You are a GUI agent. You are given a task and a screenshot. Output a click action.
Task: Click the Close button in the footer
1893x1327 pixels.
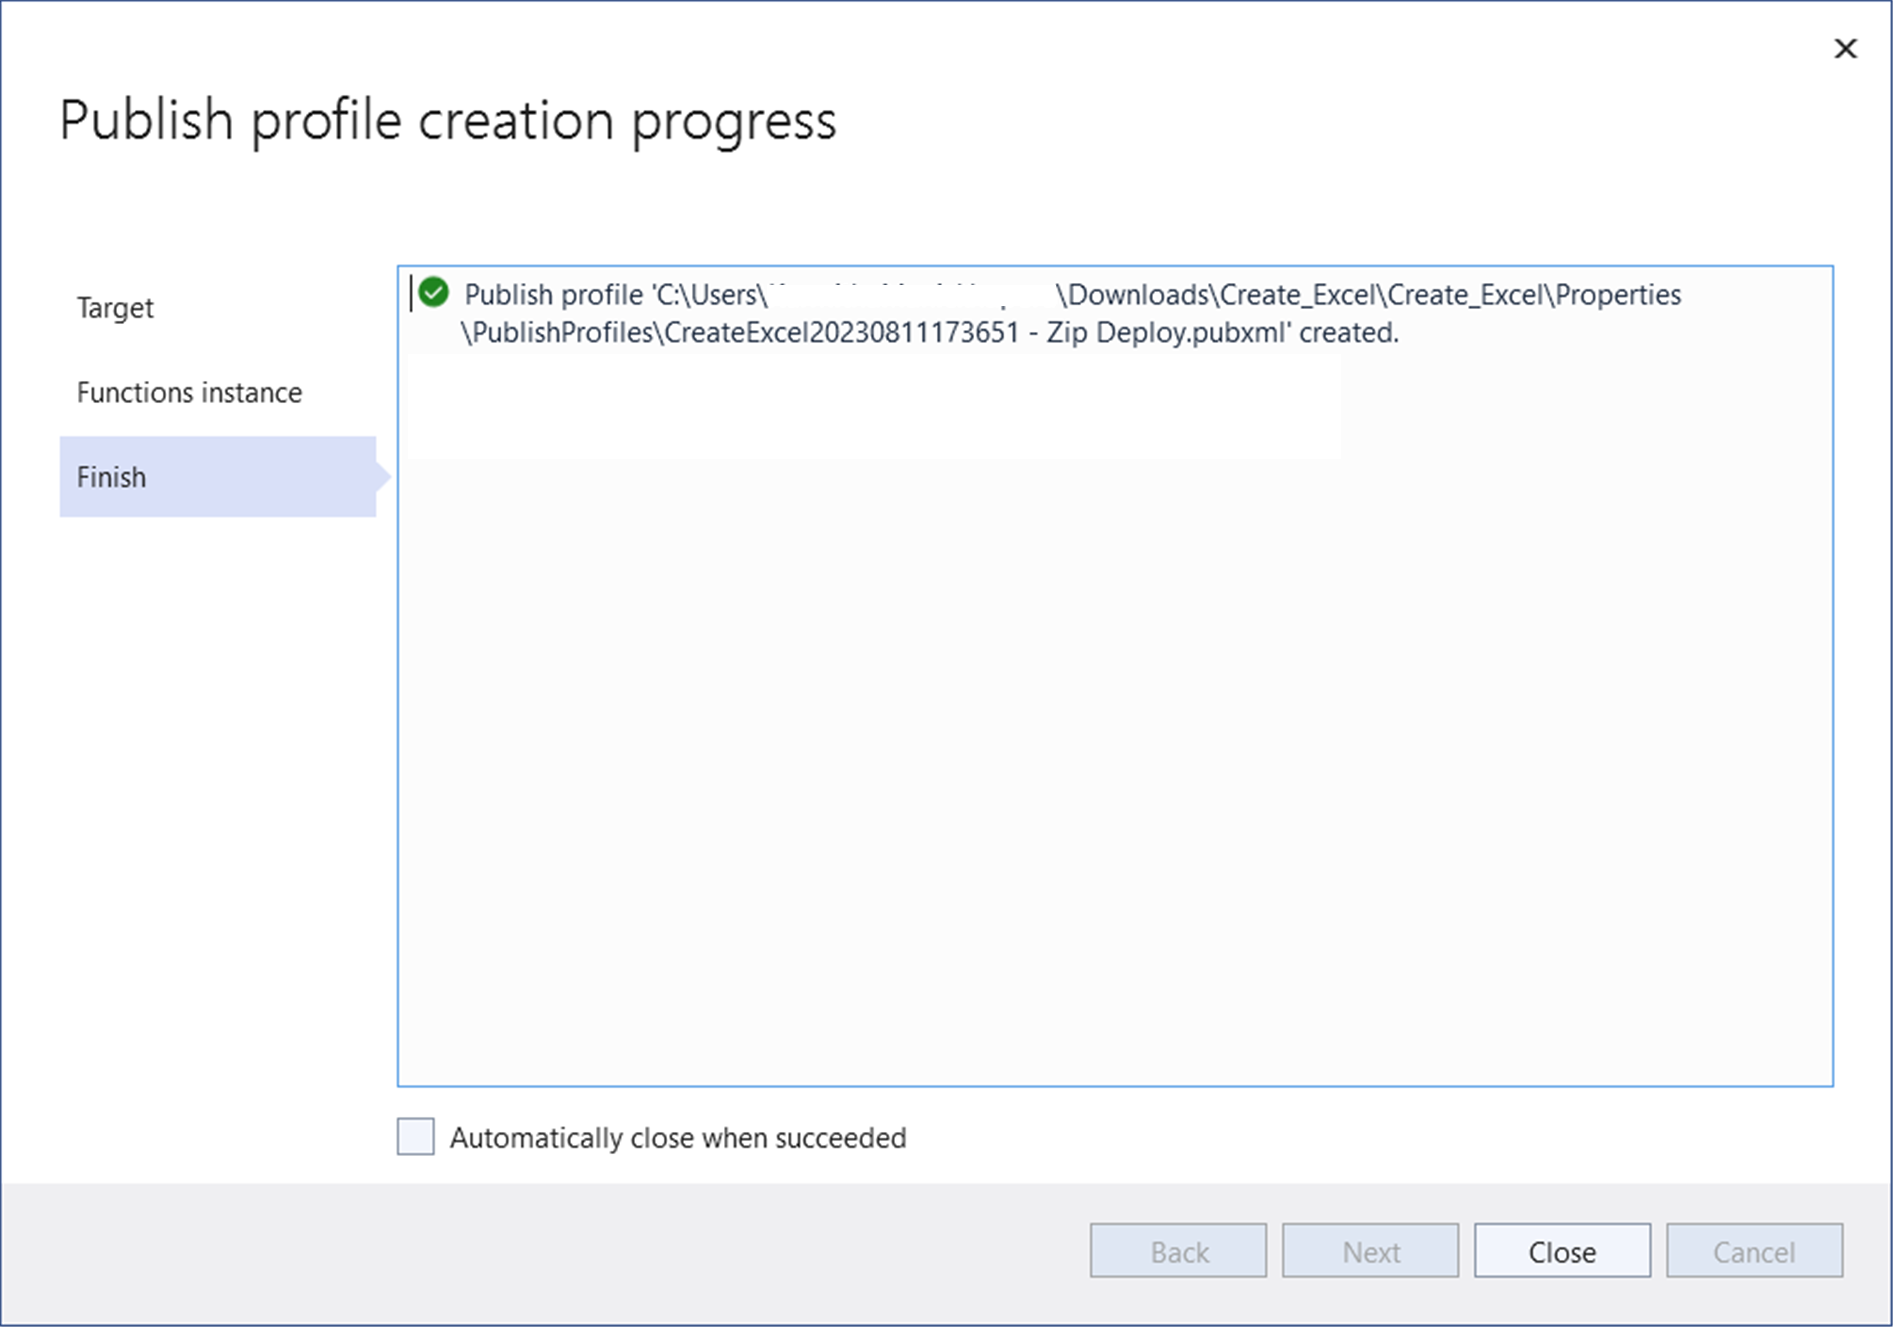(1561, 1251)
